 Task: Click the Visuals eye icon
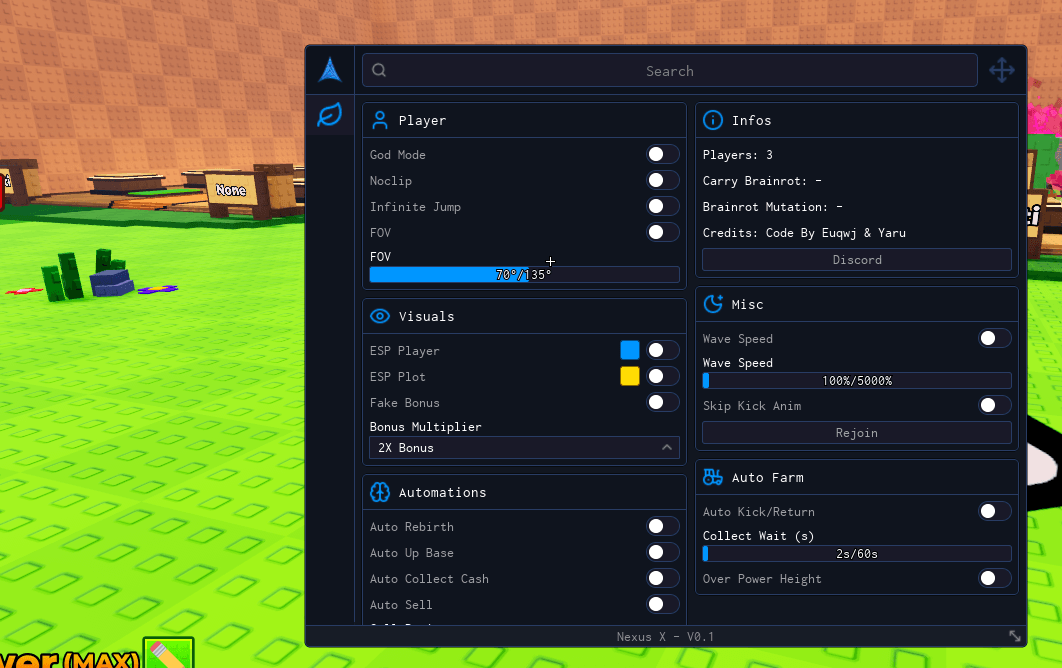(380, 316)
